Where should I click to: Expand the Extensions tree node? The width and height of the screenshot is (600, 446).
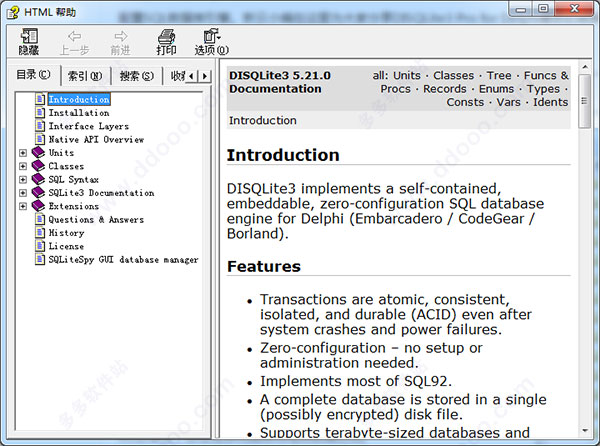tap(23, 207)
